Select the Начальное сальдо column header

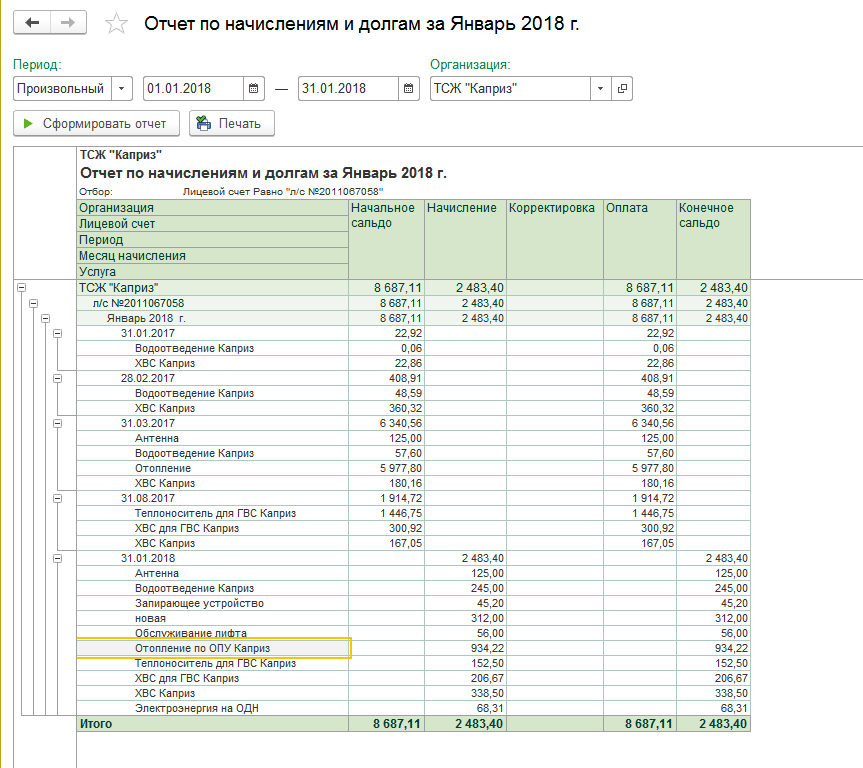(385, 215)
